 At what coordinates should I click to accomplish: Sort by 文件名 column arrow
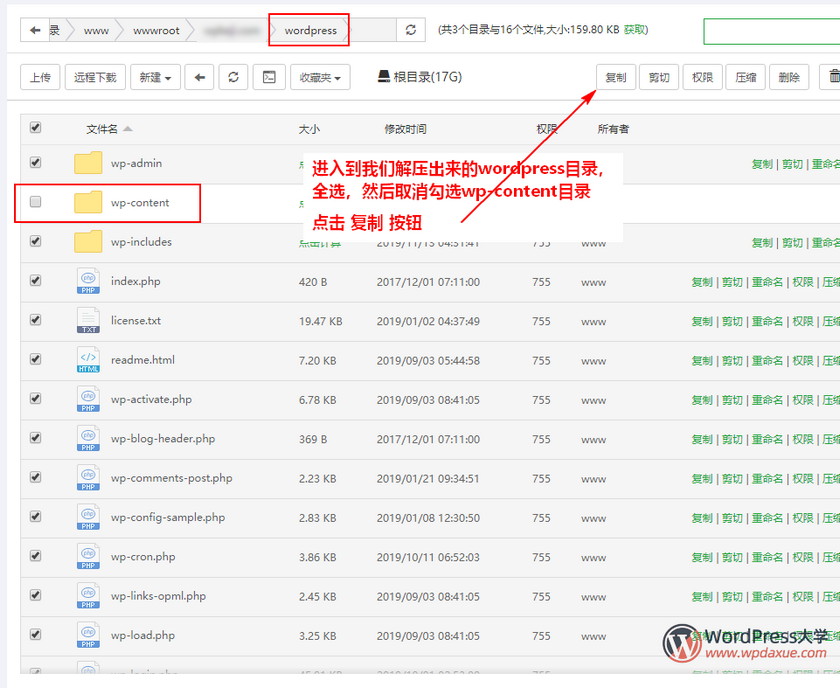coord(128,129)
